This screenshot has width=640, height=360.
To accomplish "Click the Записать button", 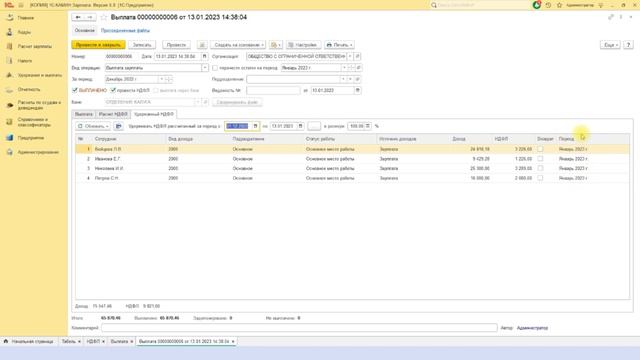I will tap(142, 45).
